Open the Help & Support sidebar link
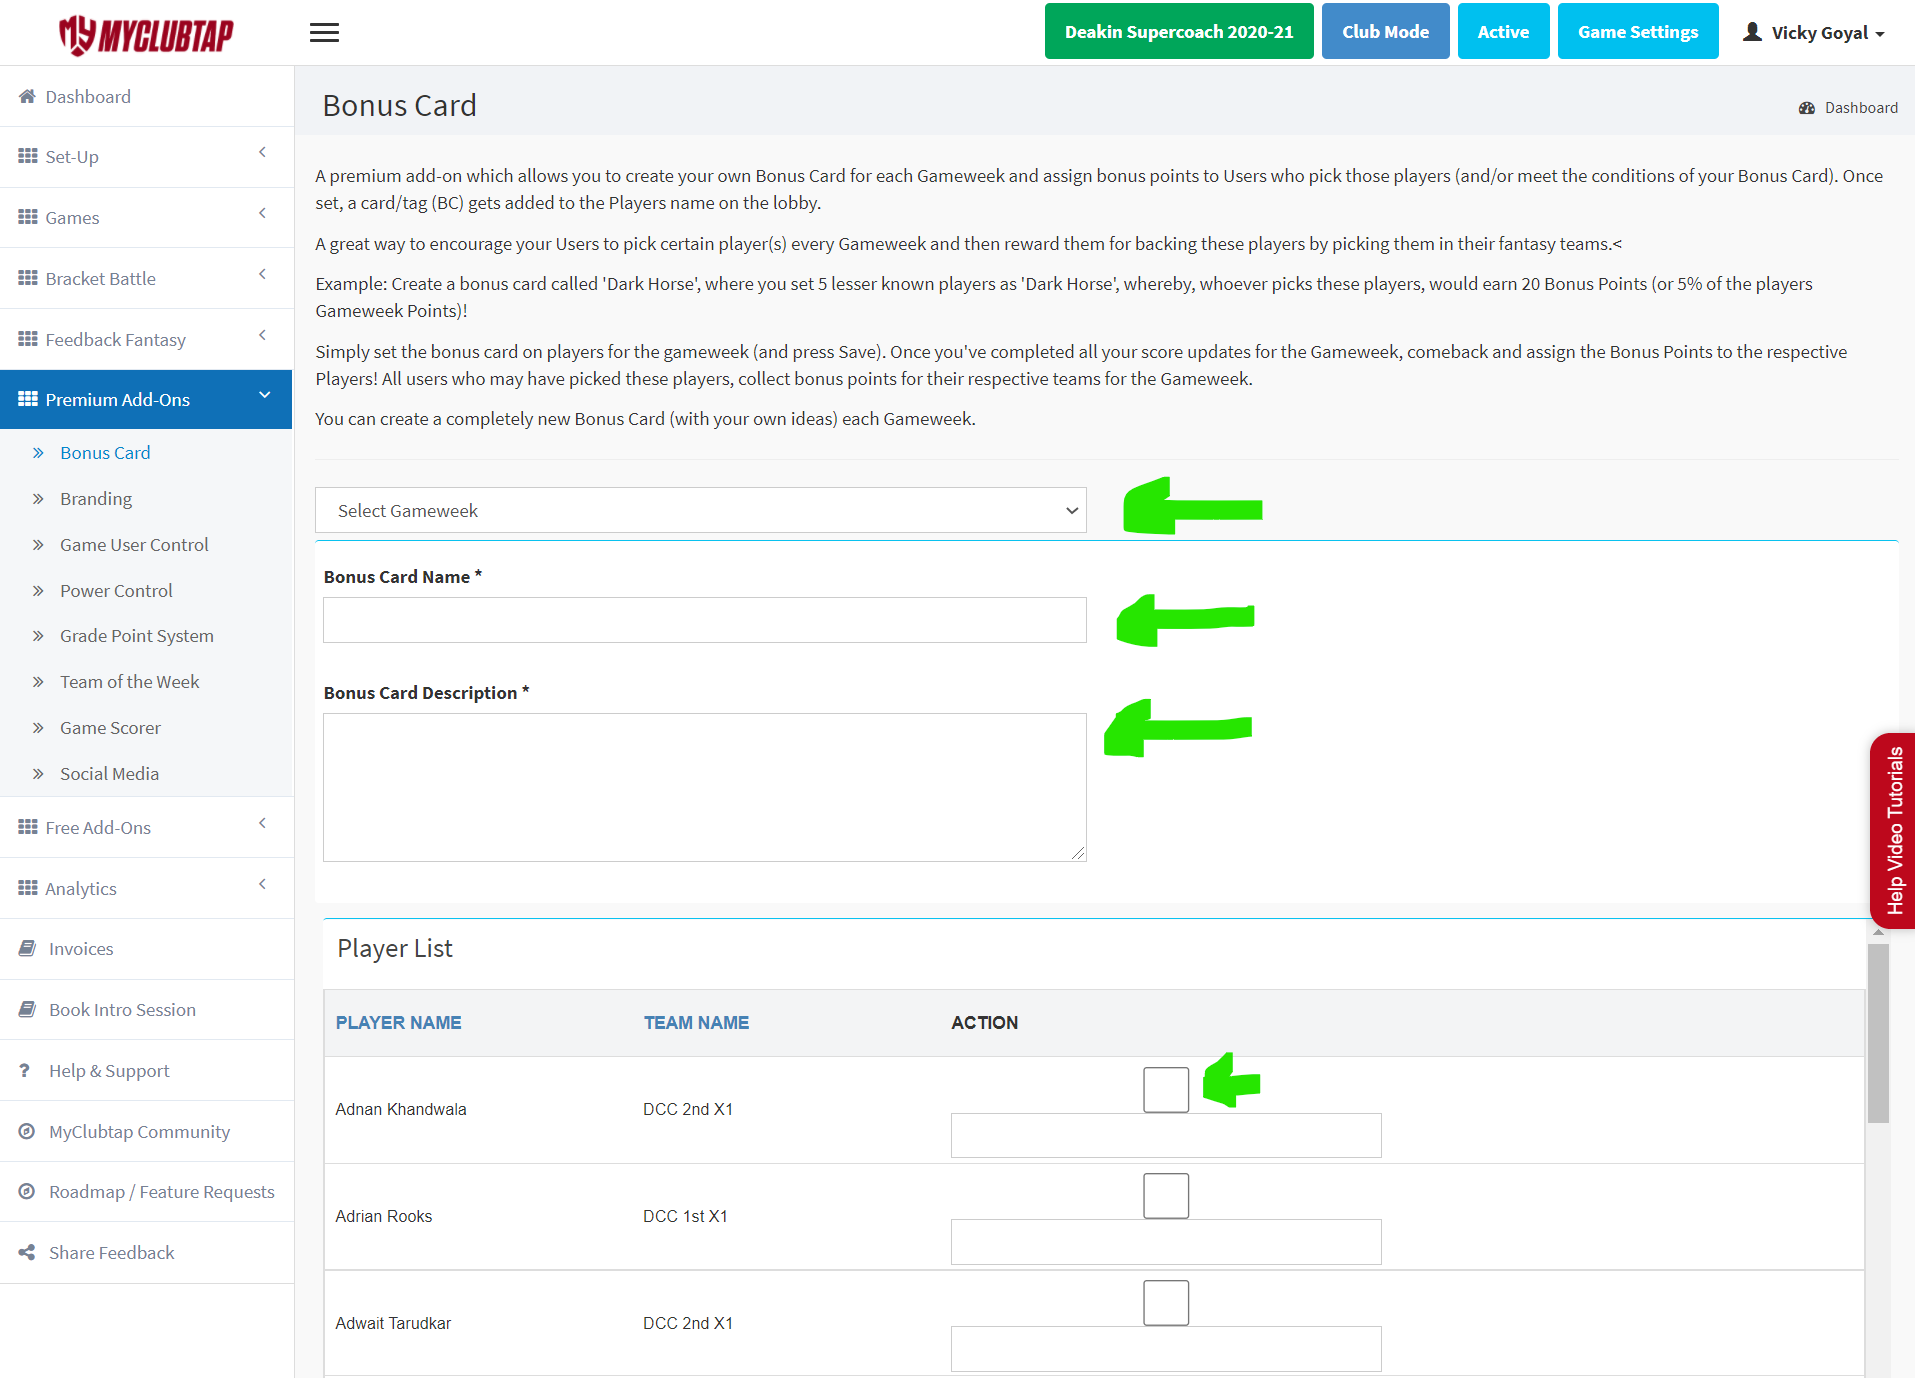The height and width of the screenshot is (1378, 1915). (x=109, y=1071)
